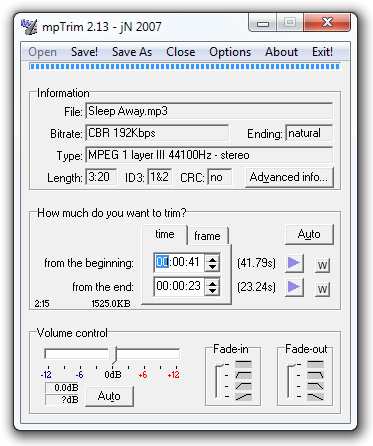Switch to the time tab
The height and width of the screenshot is (446, 373).
click(165, 235)
